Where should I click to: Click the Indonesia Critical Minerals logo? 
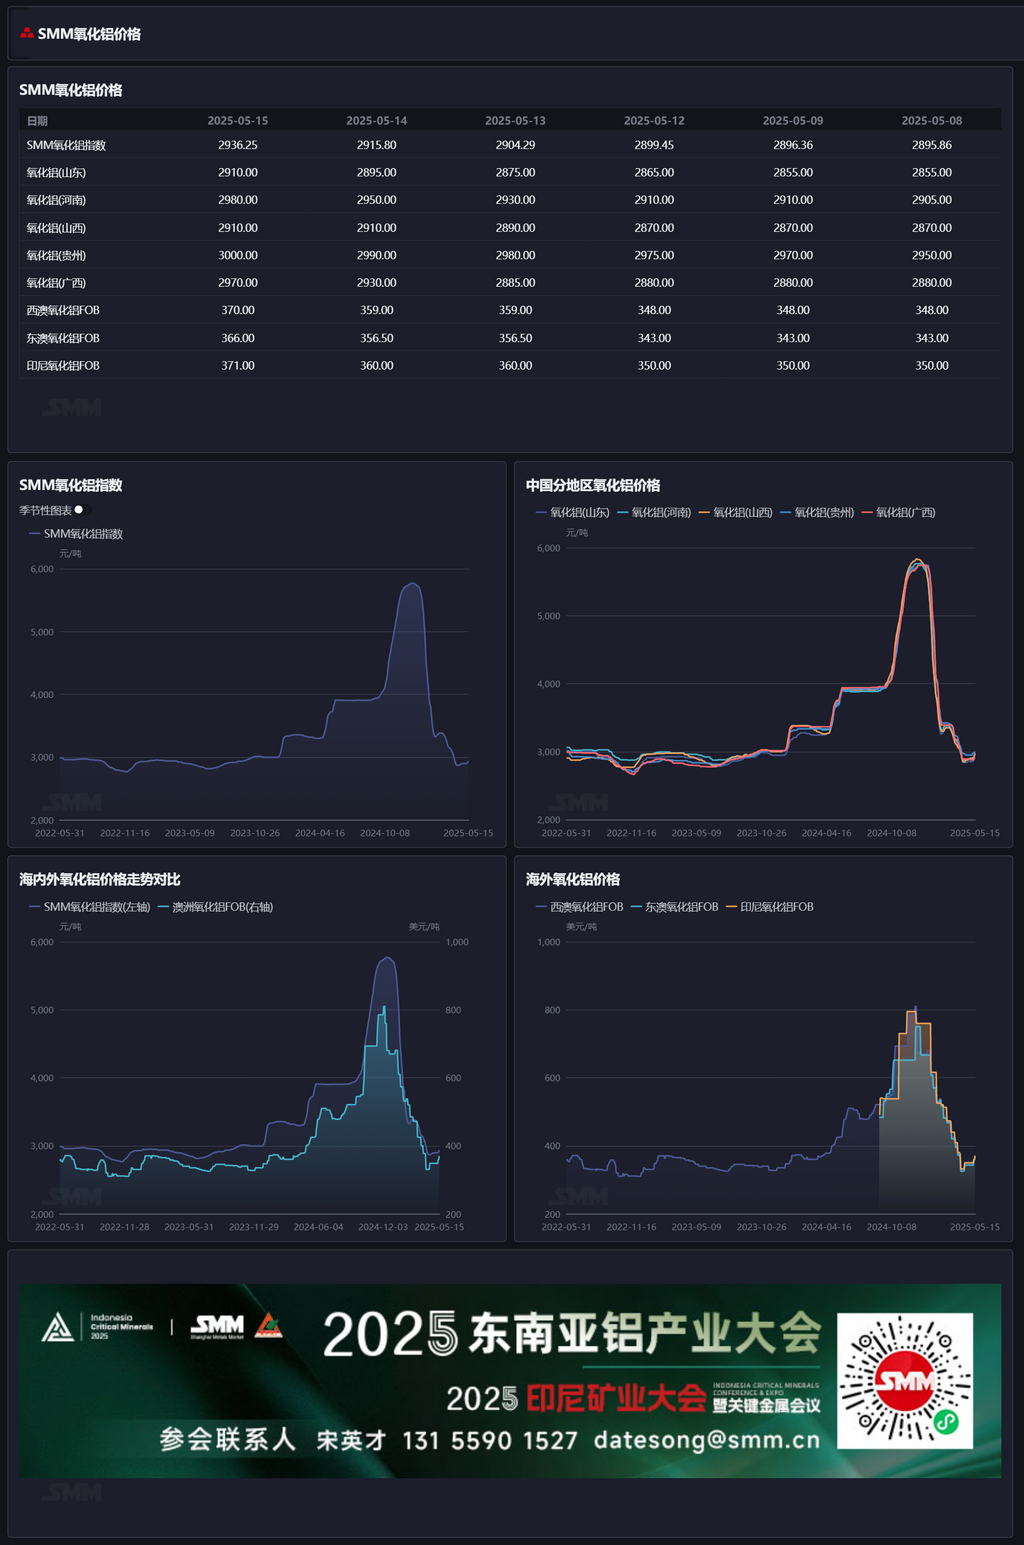tap(97, 1327)
